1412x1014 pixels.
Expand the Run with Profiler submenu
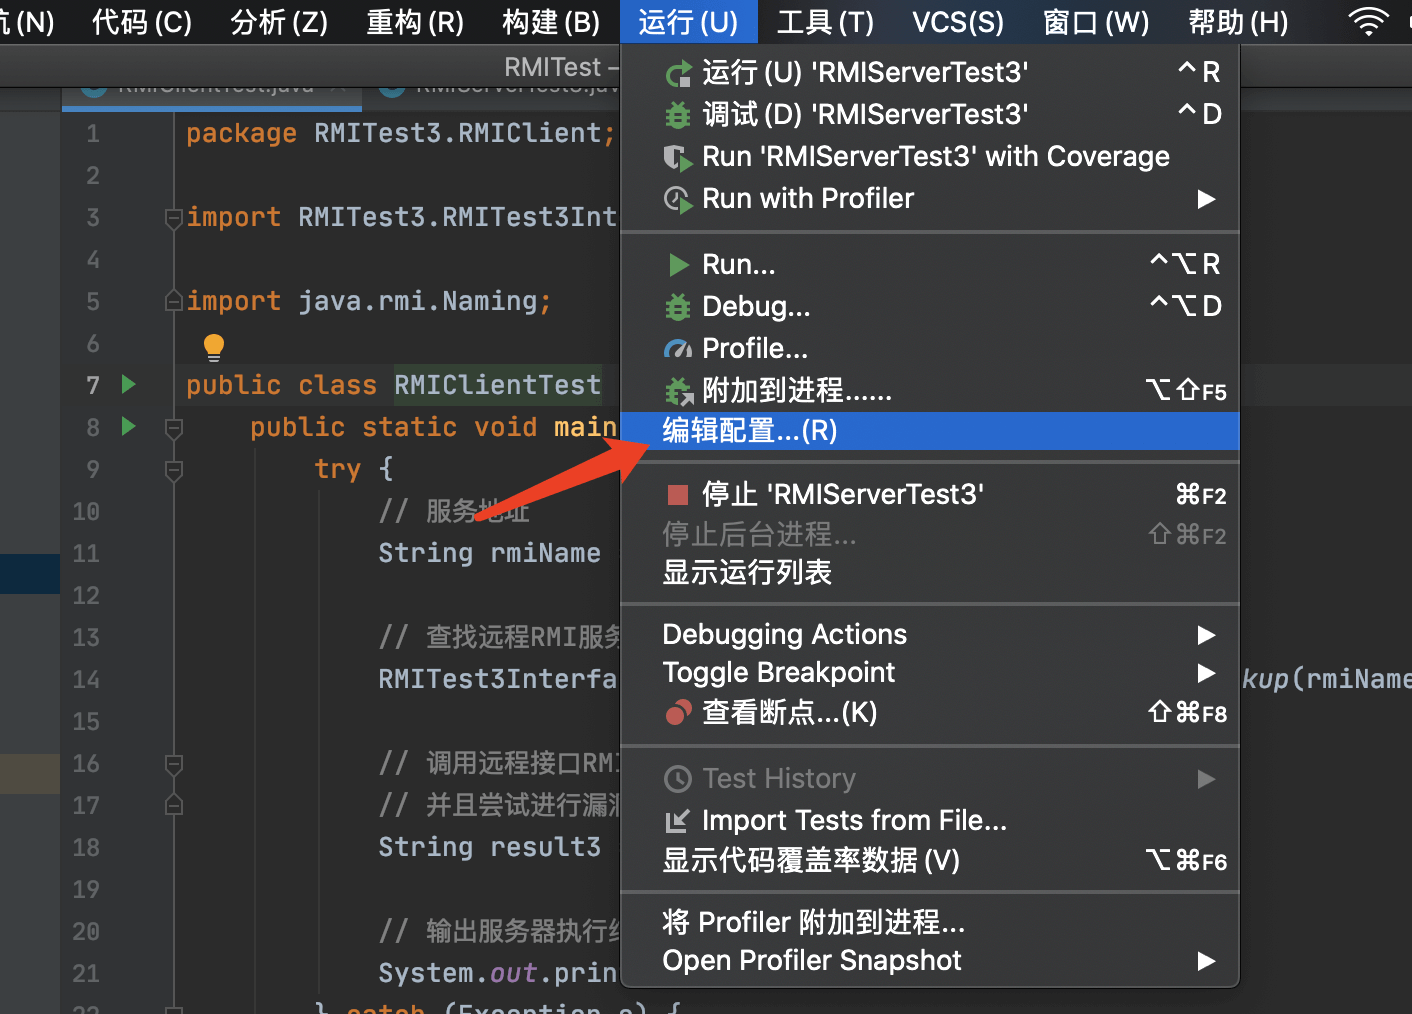tap(1206, 199)
